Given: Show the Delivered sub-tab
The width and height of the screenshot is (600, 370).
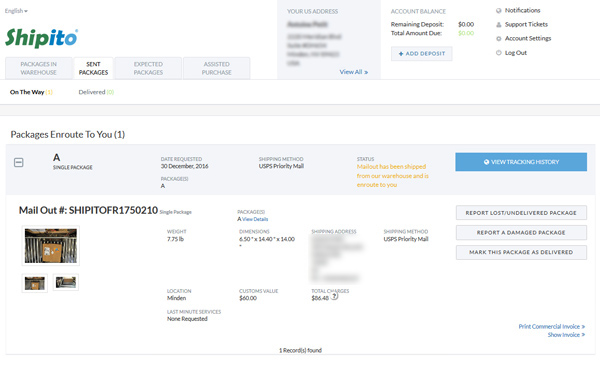Looking at the screenshot, I should 96,92.
